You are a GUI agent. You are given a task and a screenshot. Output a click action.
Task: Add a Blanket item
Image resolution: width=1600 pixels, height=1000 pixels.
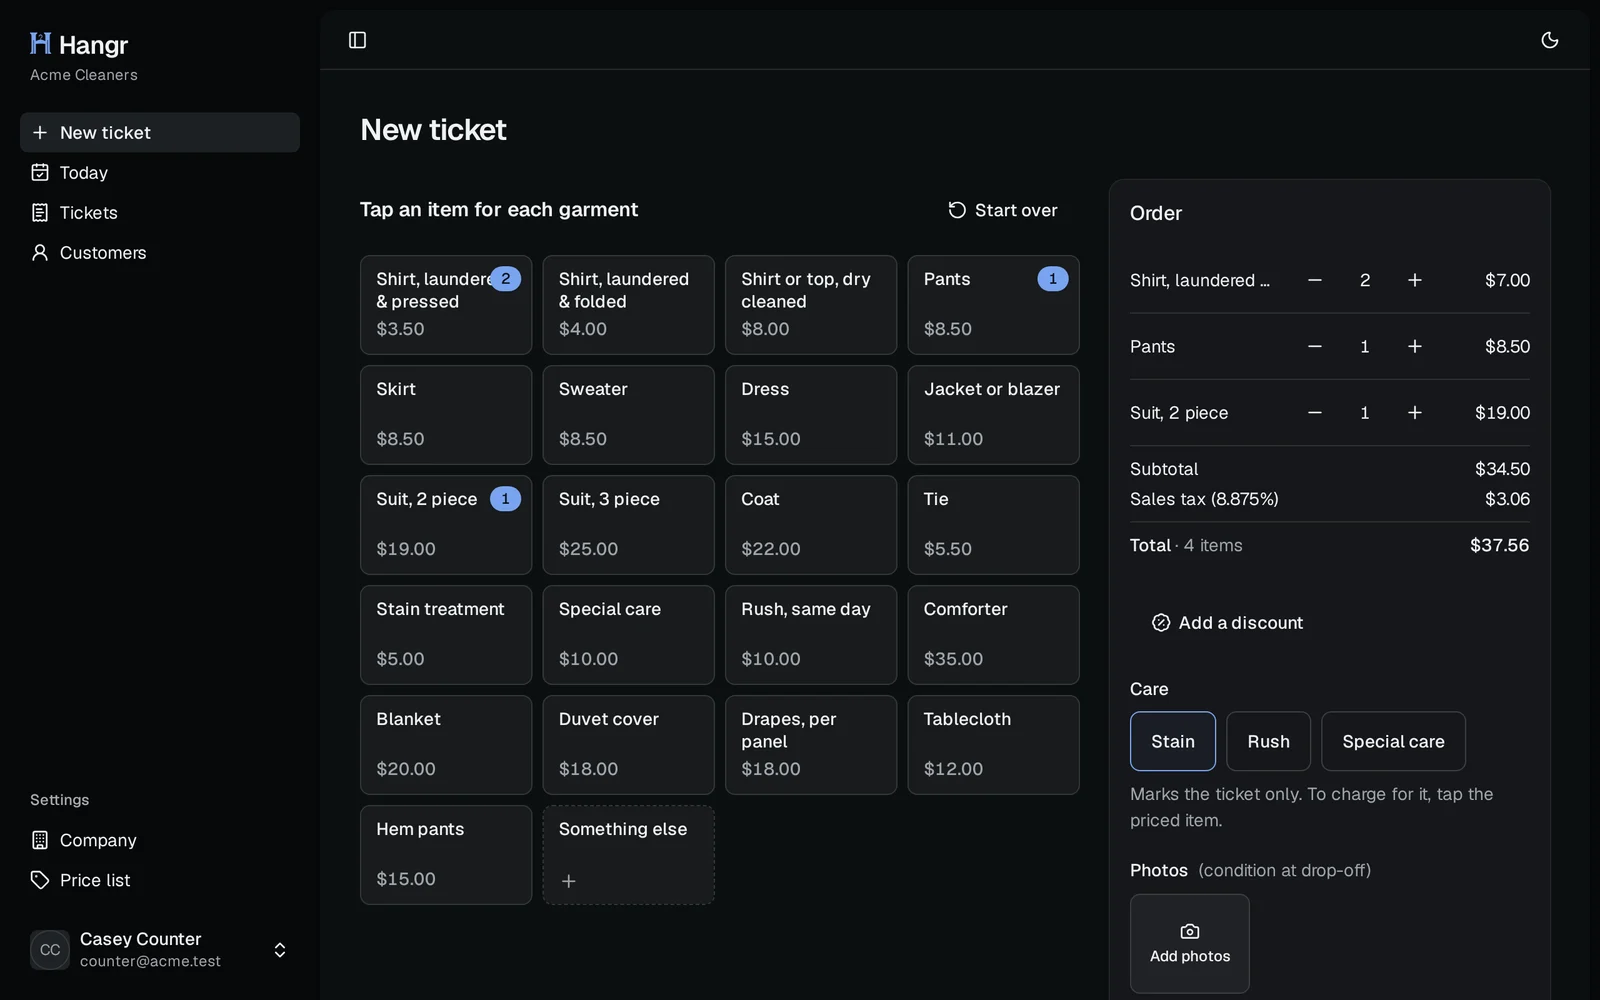pyautogui.click(x=446, y=745)
